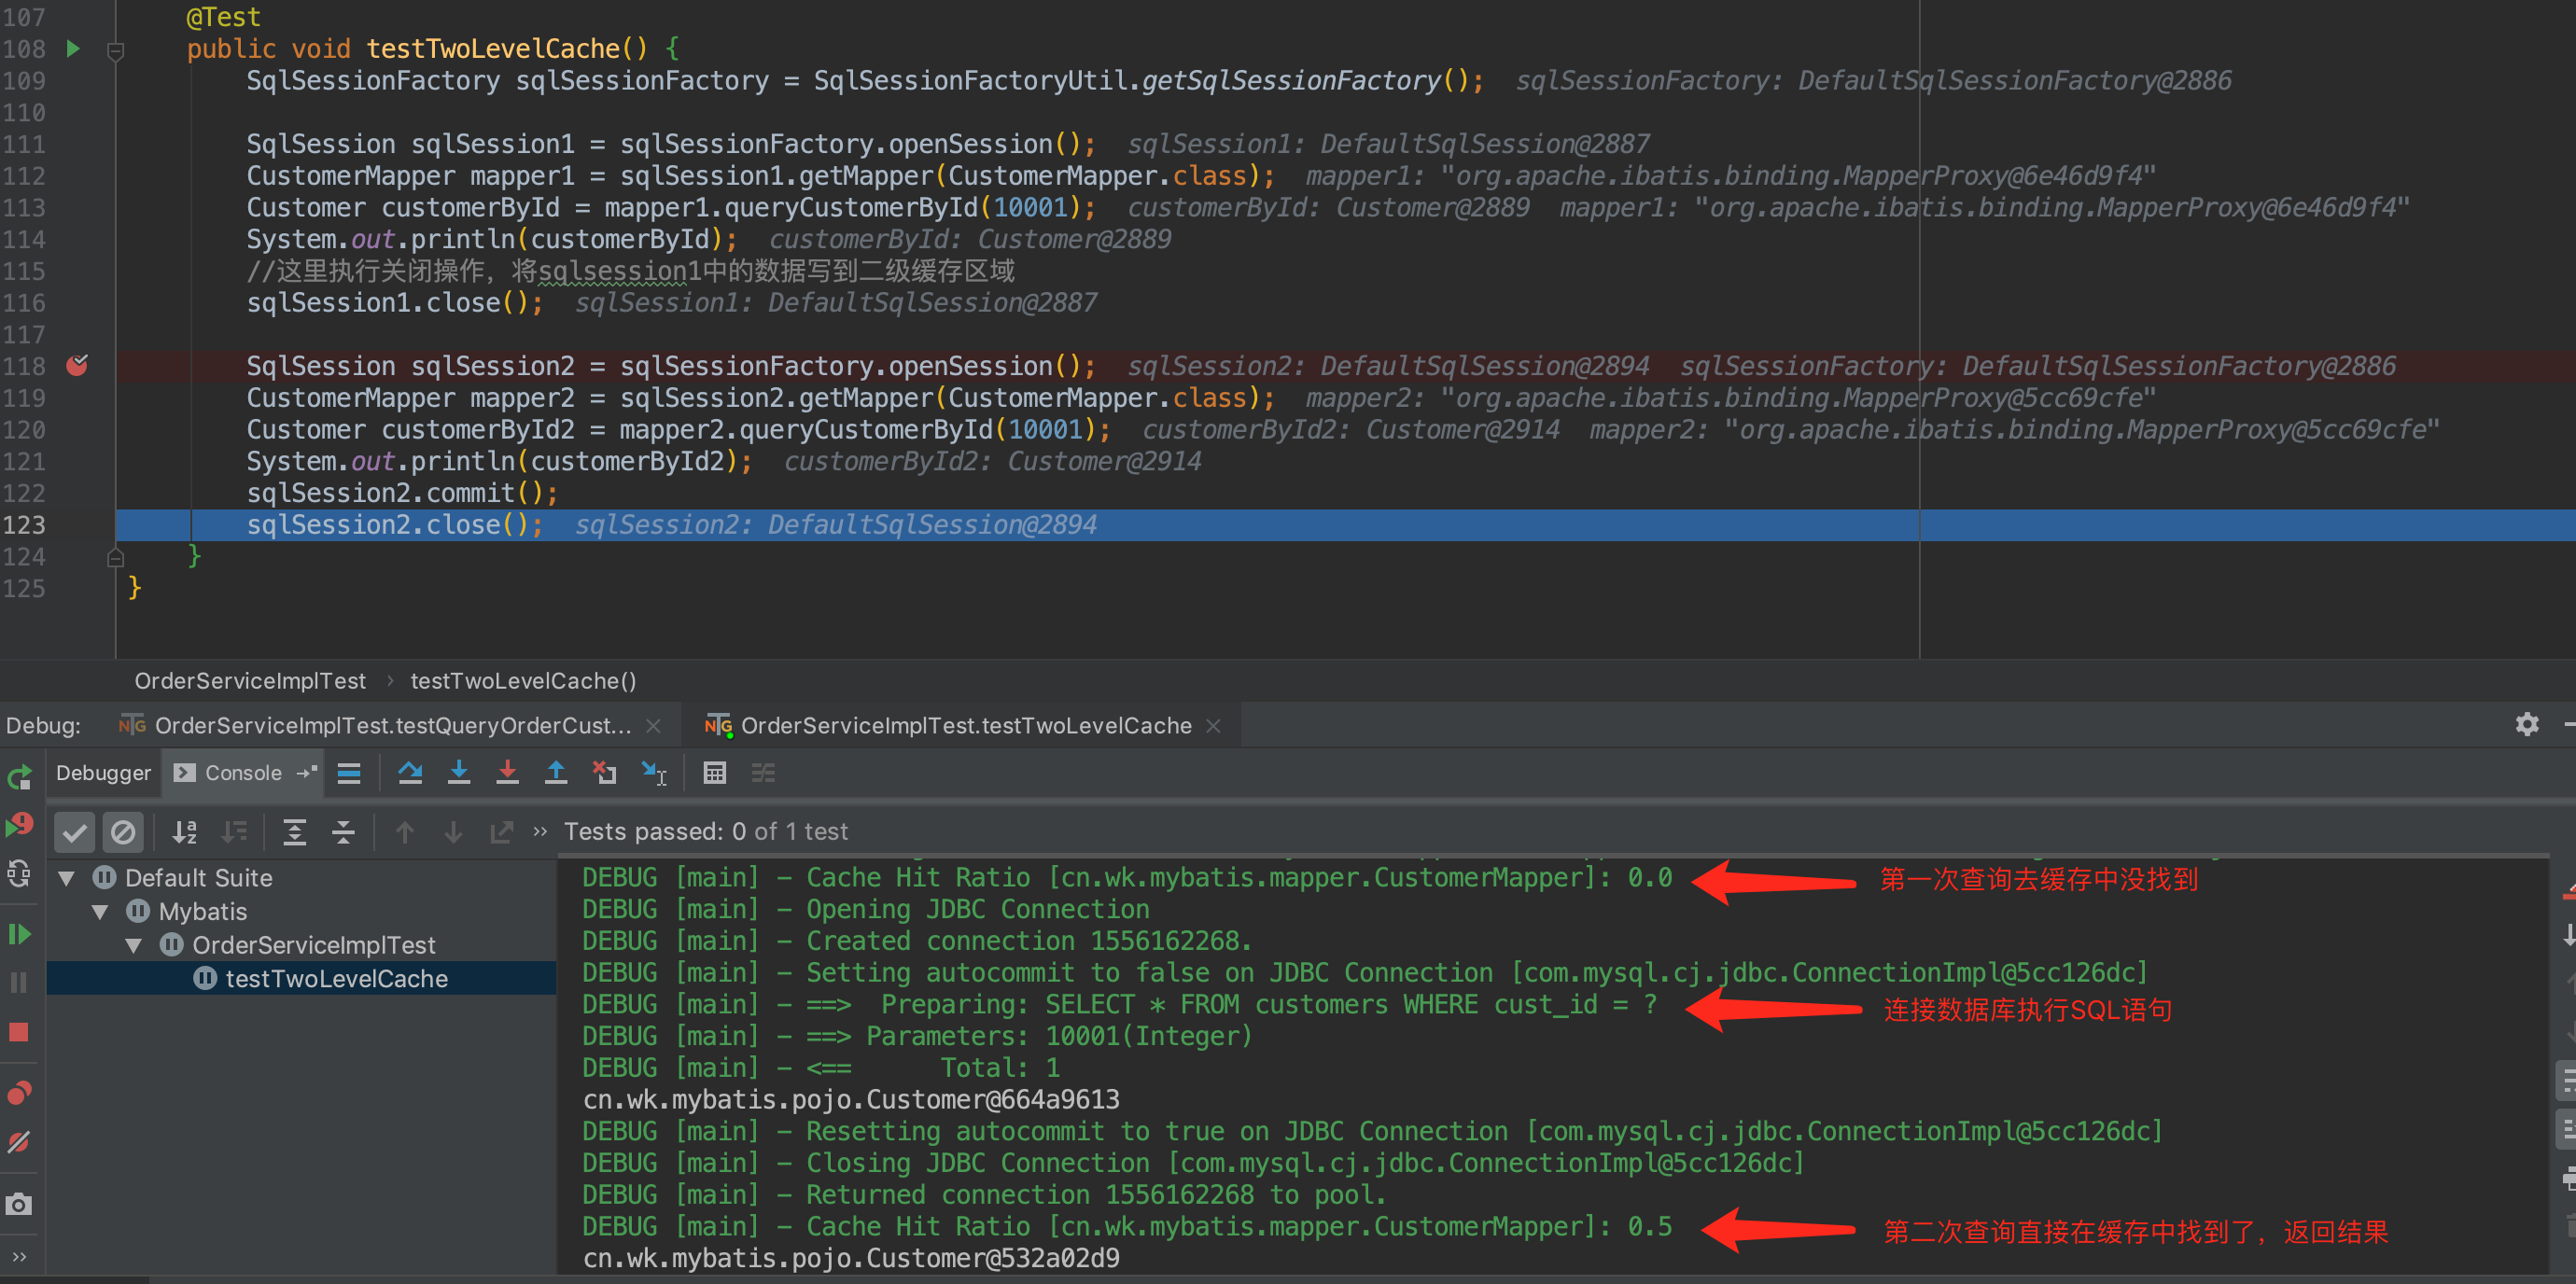Open the Evaluate Expression calculator icon
The width and height of the screenshot is (2576, 1284).
714,773
